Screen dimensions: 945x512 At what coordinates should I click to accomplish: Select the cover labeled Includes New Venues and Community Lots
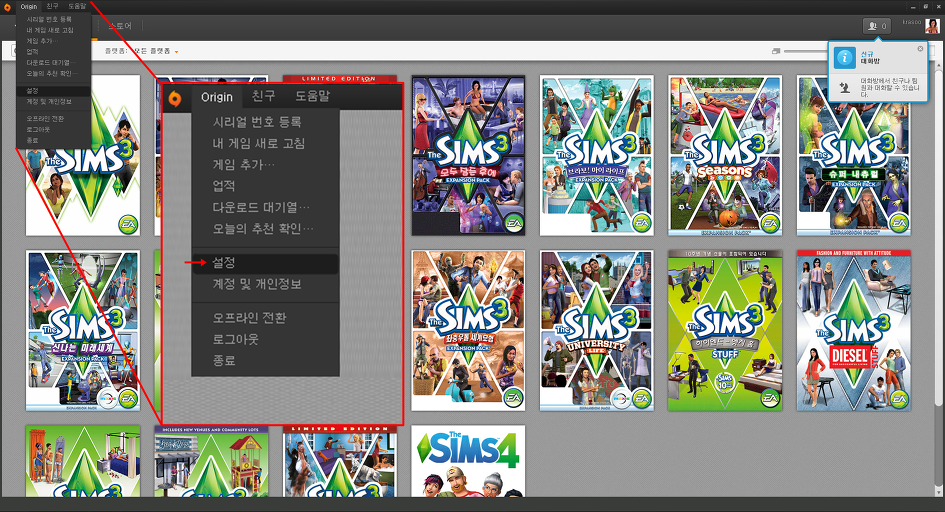click(211, 461)
